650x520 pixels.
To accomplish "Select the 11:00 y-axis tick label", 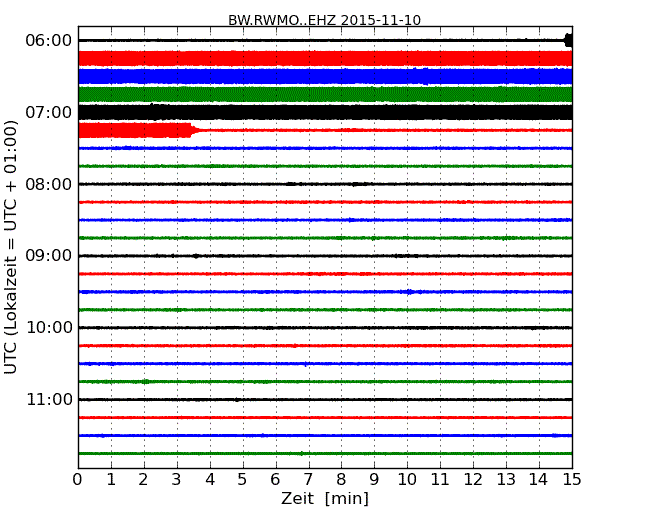I will click(x=49, y=399).
